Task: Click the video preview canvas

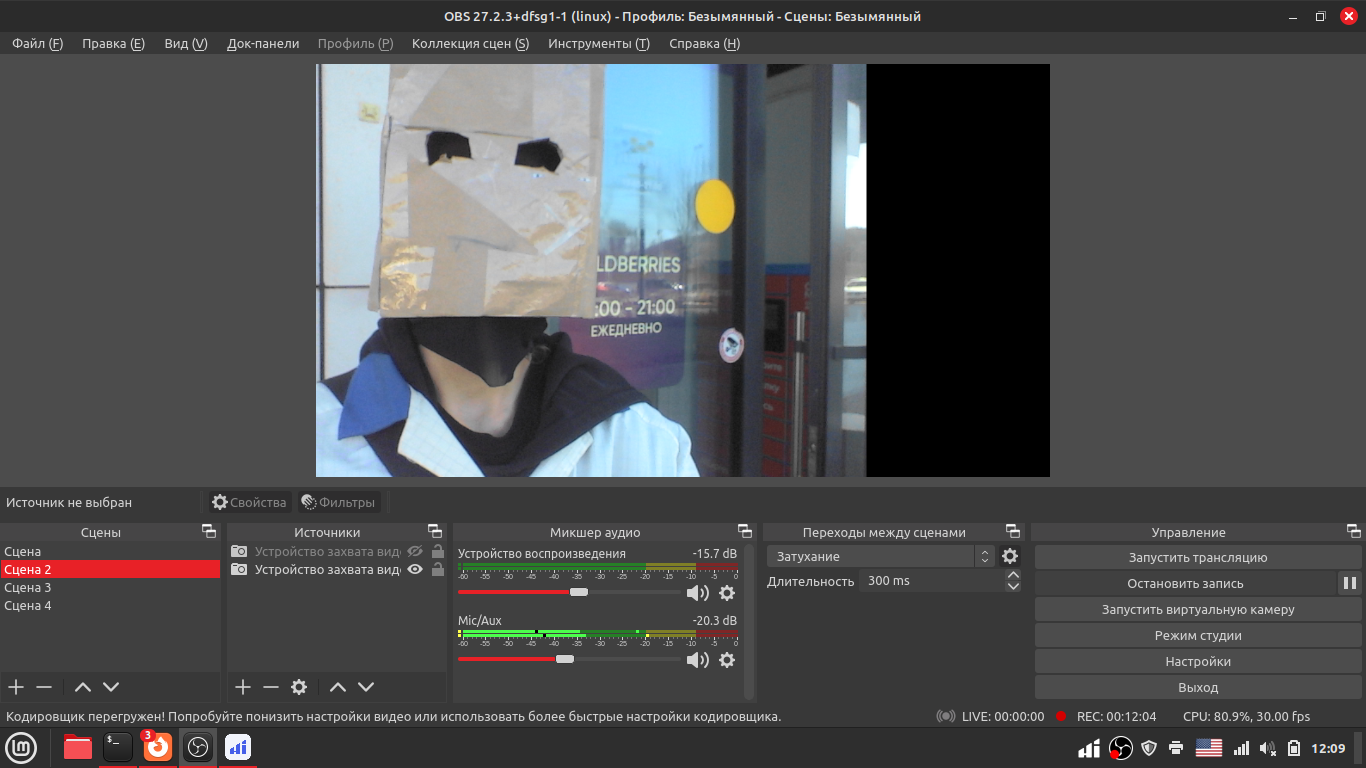Action: coord(683,270)
